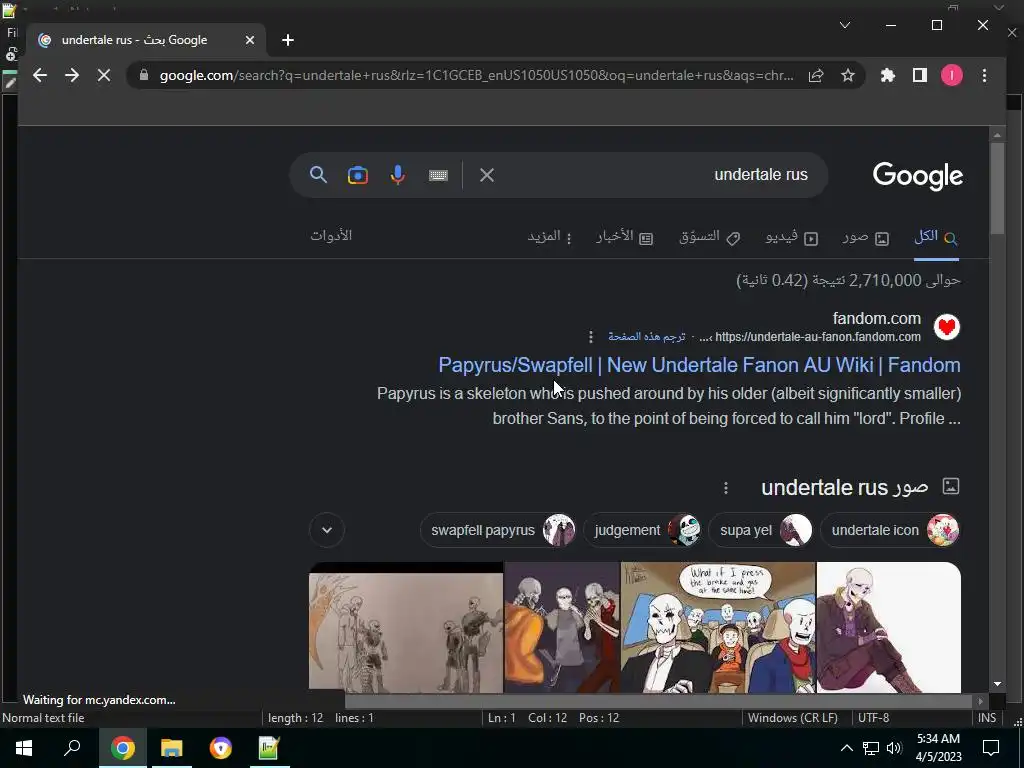This screenshot has width=1024, height=768.
Task: Select the الكل (All) results tab
Action: [936, 236]
